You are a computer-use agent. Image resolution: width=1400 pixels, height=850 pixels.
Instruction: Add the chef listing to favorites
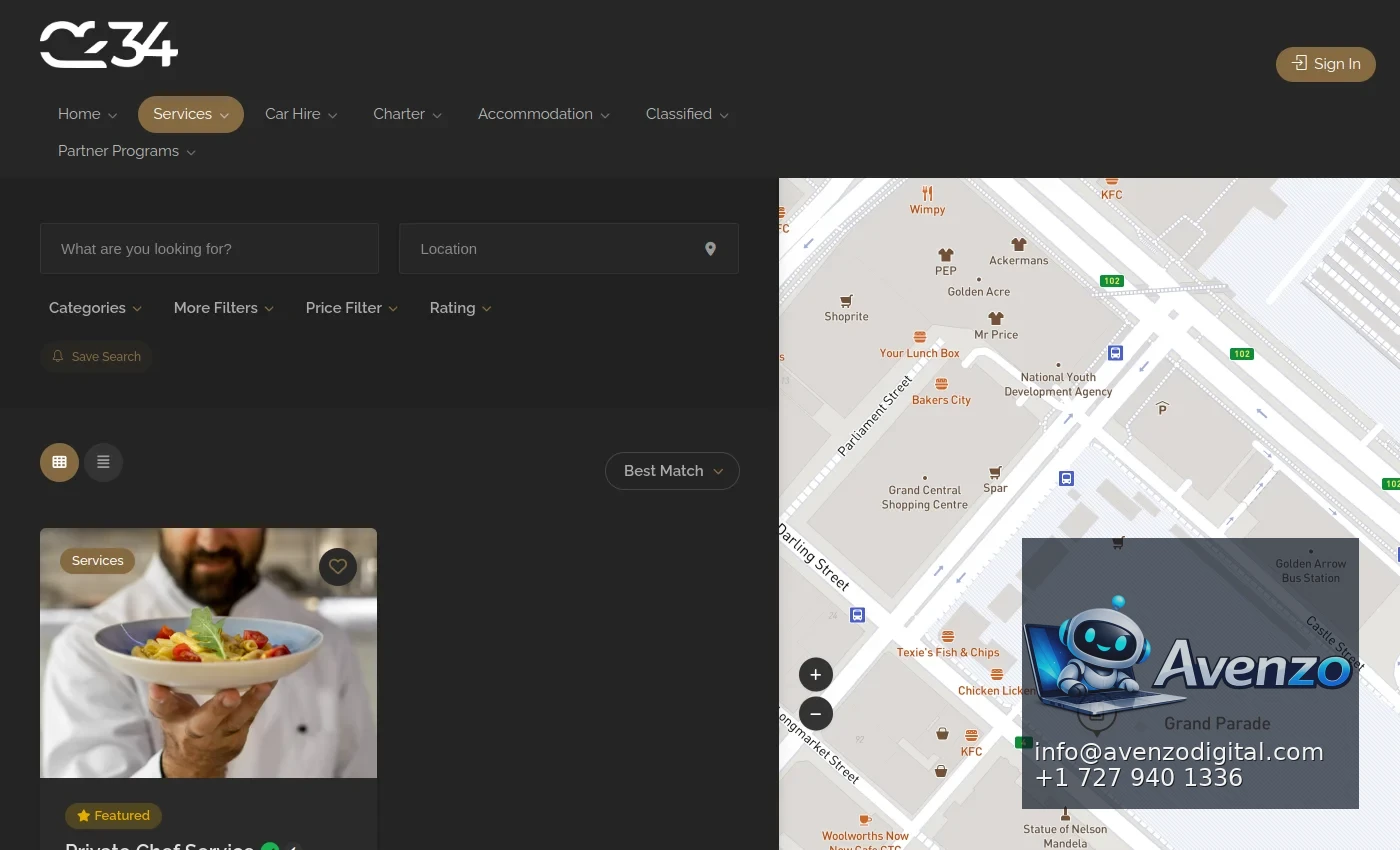coord(338,567)
